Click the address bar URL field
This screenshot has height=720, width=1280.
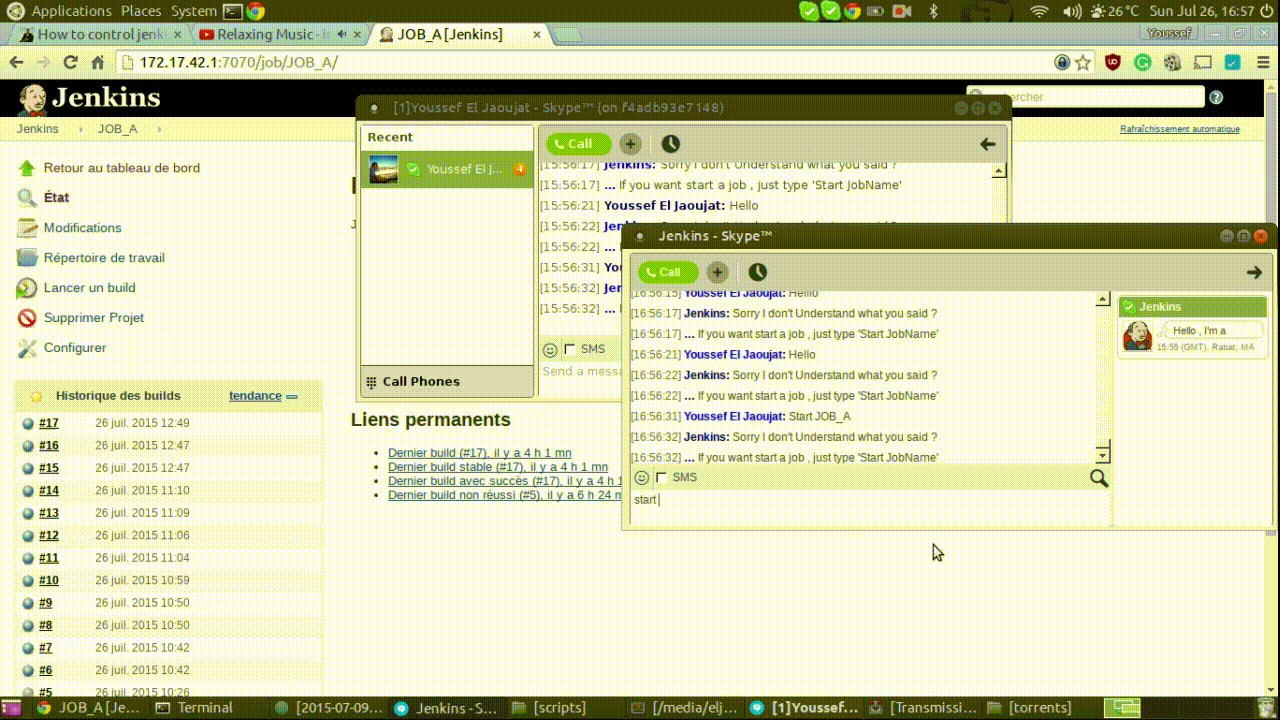click(x=590, y=62)
